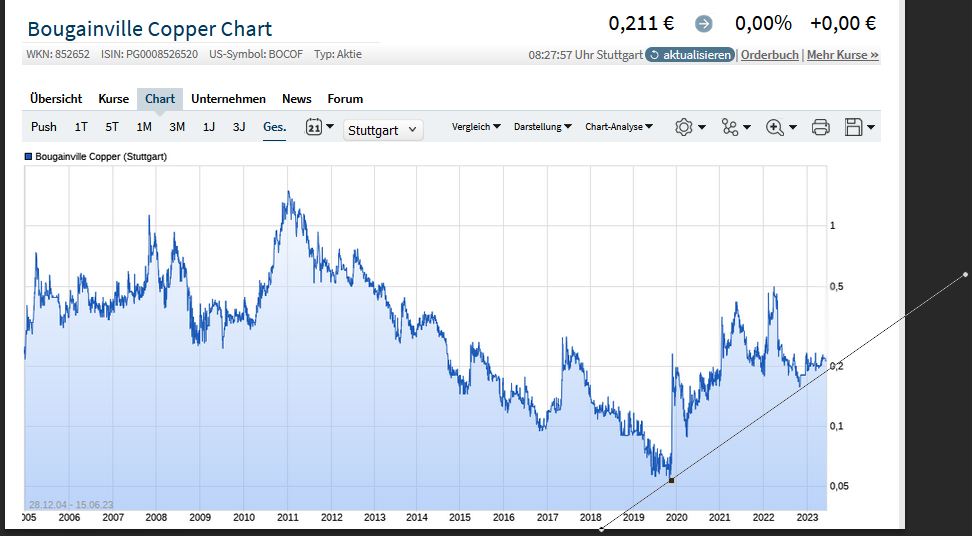This screenshot has height=536, width=972.
Task: Open the Orderbuch link
Action: tap(770, 55)
